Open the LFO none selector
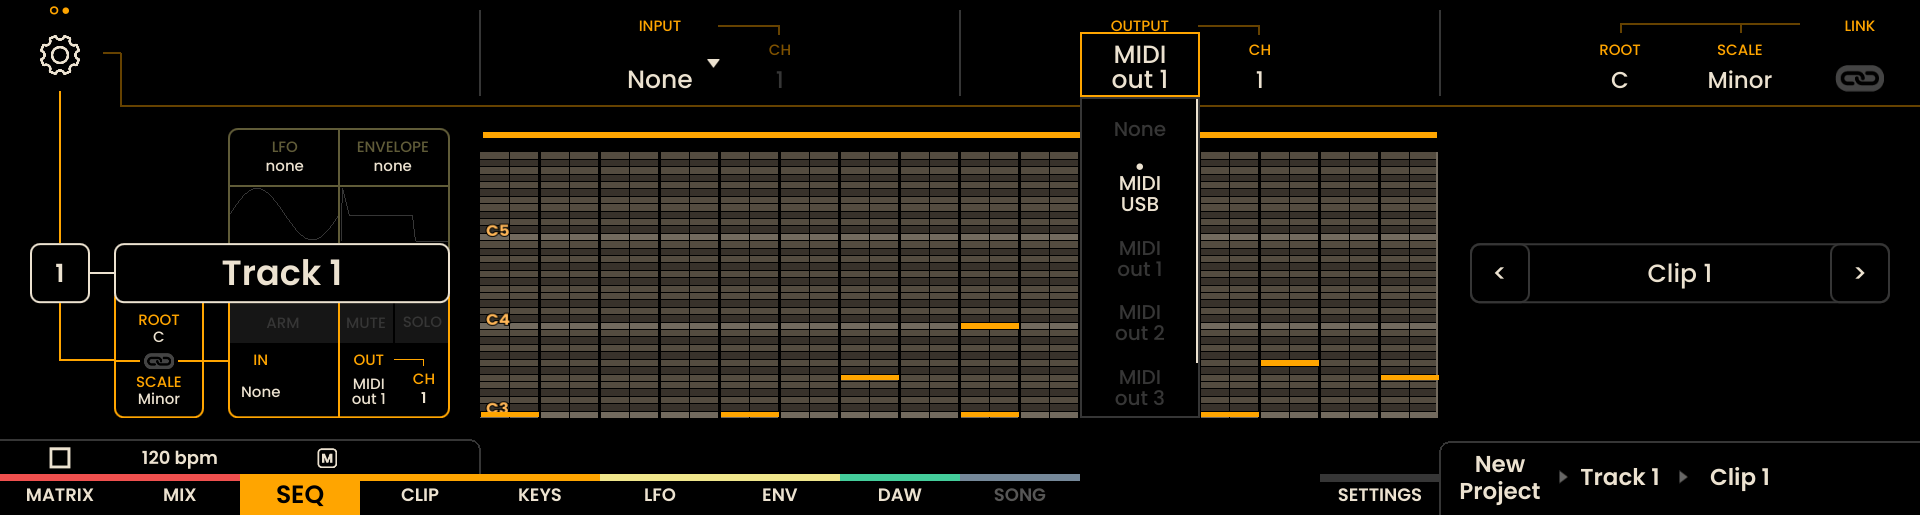 pyautogui.click(x=284, y=157)
